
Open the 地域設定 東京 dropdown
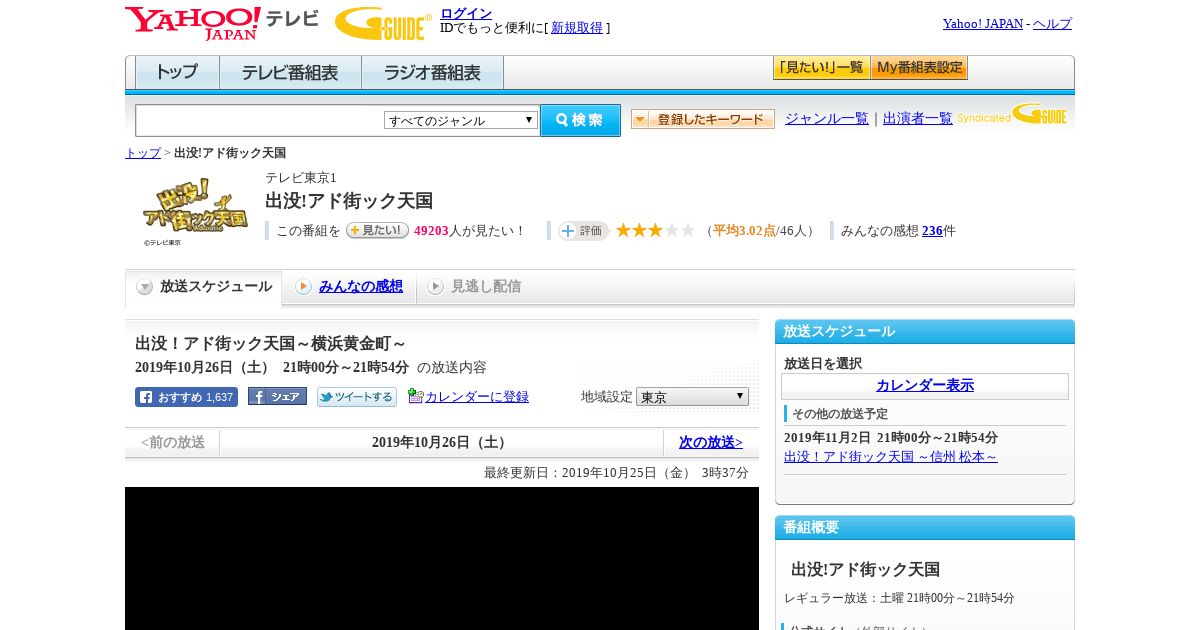[x=692, y=397]
